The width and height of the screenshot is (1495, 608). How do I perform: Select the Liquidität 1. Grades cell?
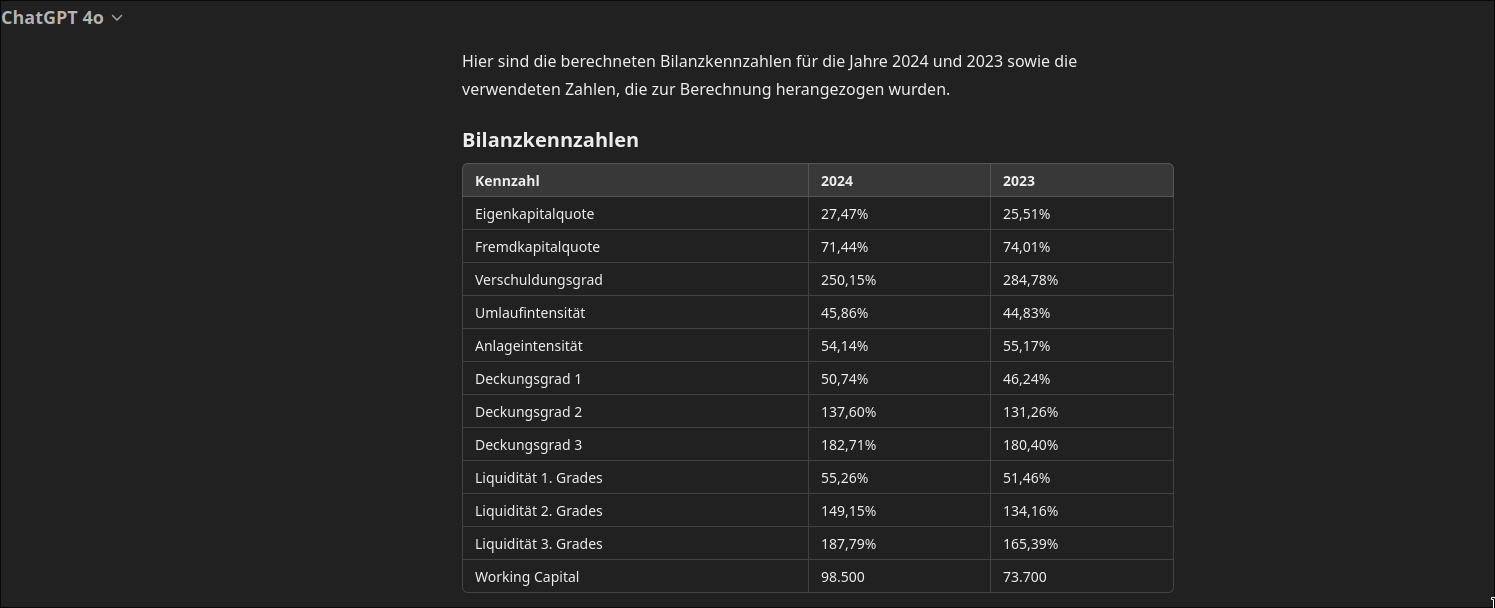(539, 477)
